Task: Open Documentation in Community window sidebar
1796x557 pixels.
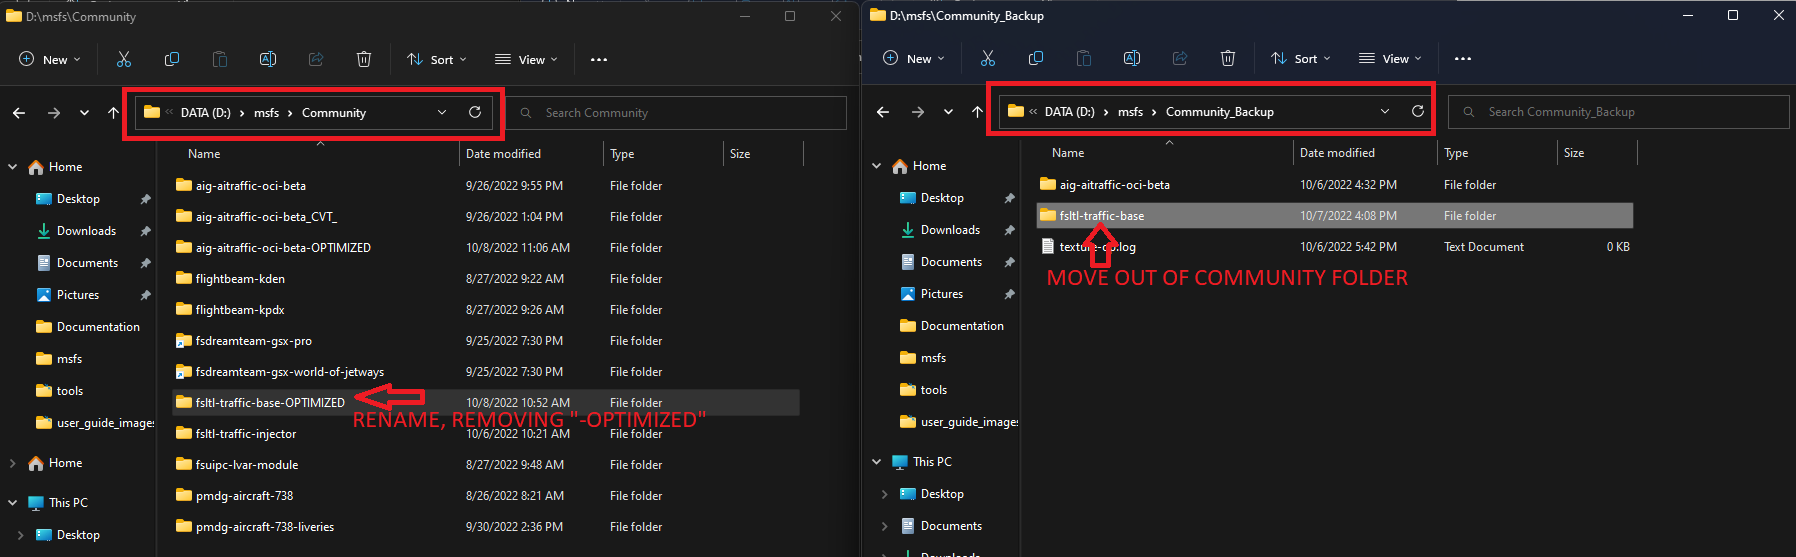Action: pyautogui.click(x=98, y=327)
